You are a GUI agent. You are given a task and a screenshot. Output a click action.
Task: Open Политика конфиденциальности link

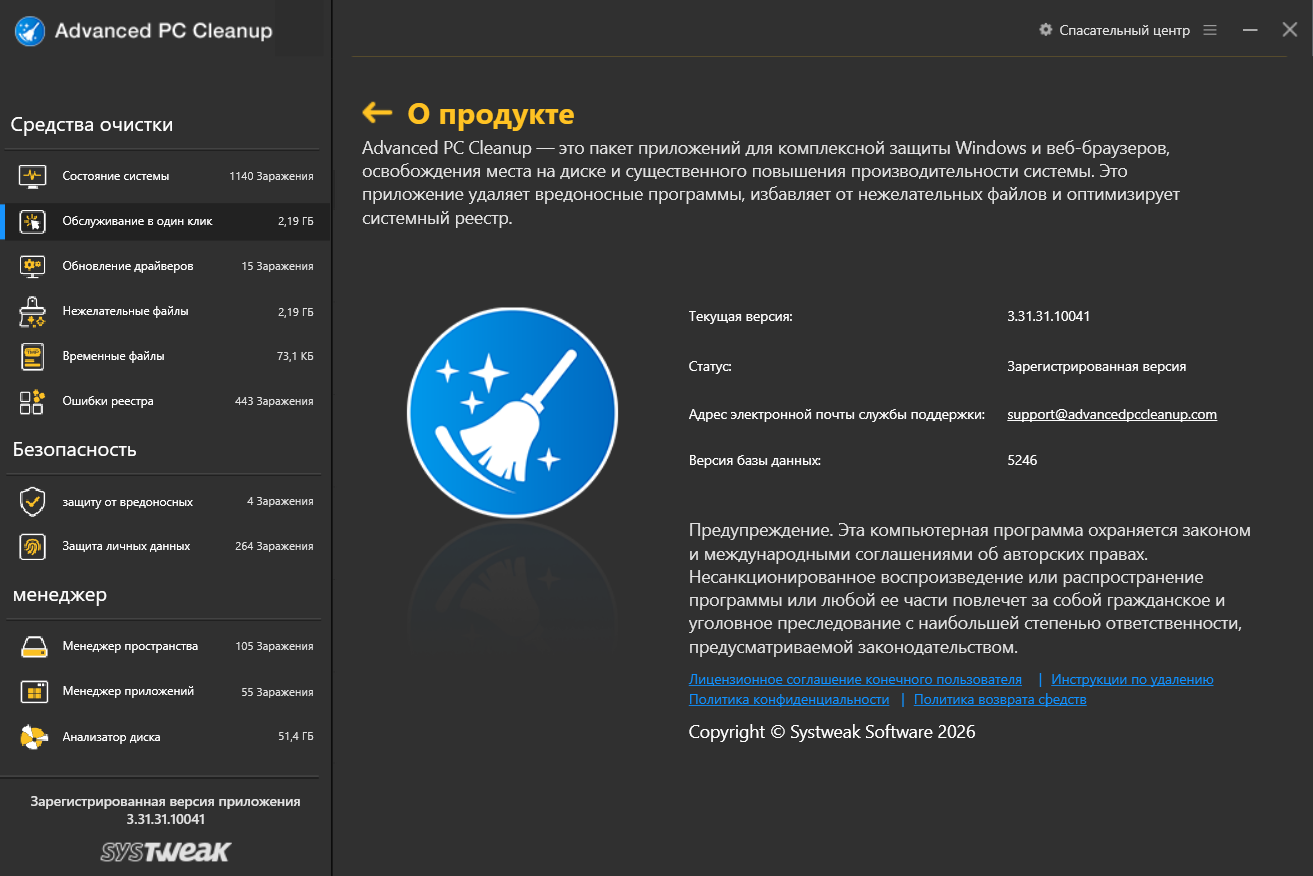pyautogui.click(x=789, y=699)
